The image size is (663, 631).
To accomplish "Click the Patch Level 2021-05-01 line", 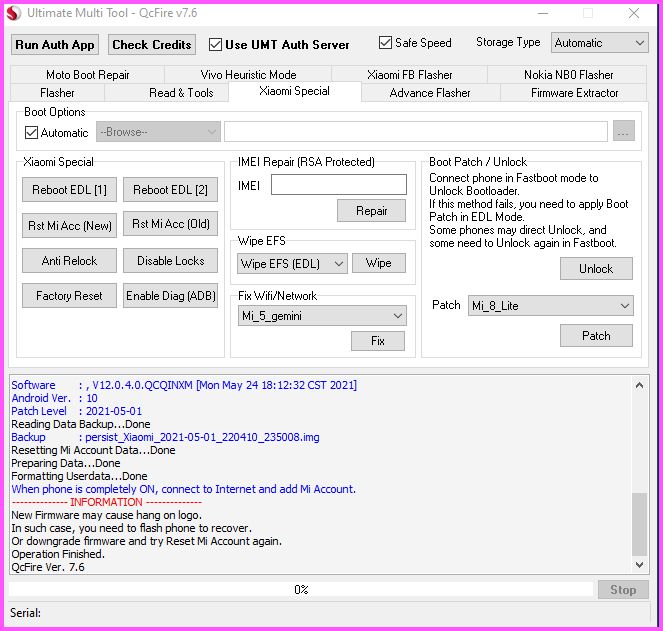I will click(77, 411).
